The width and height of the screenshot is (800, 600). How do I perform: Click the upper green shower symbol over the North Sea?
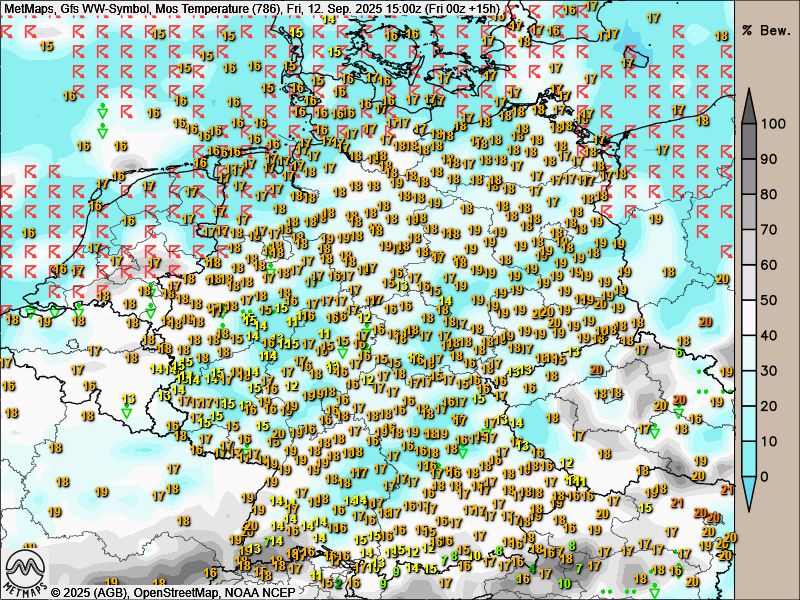102,113
